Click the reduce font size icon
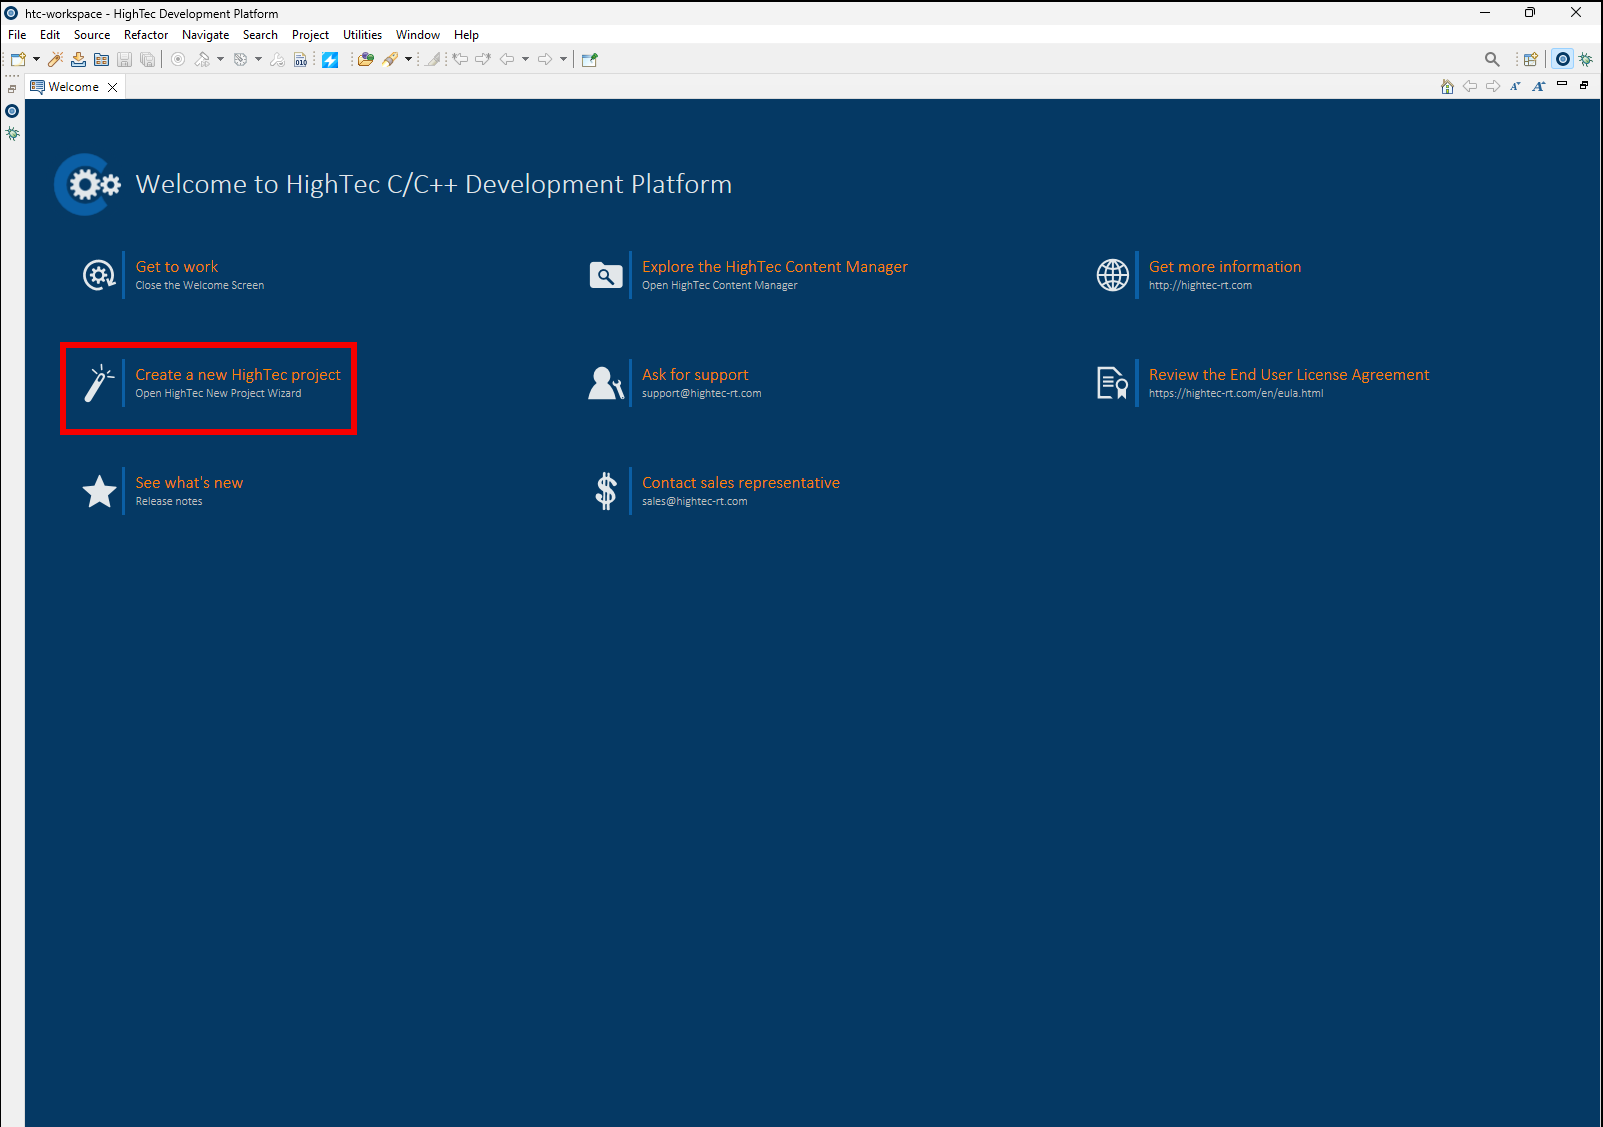 1516,87
